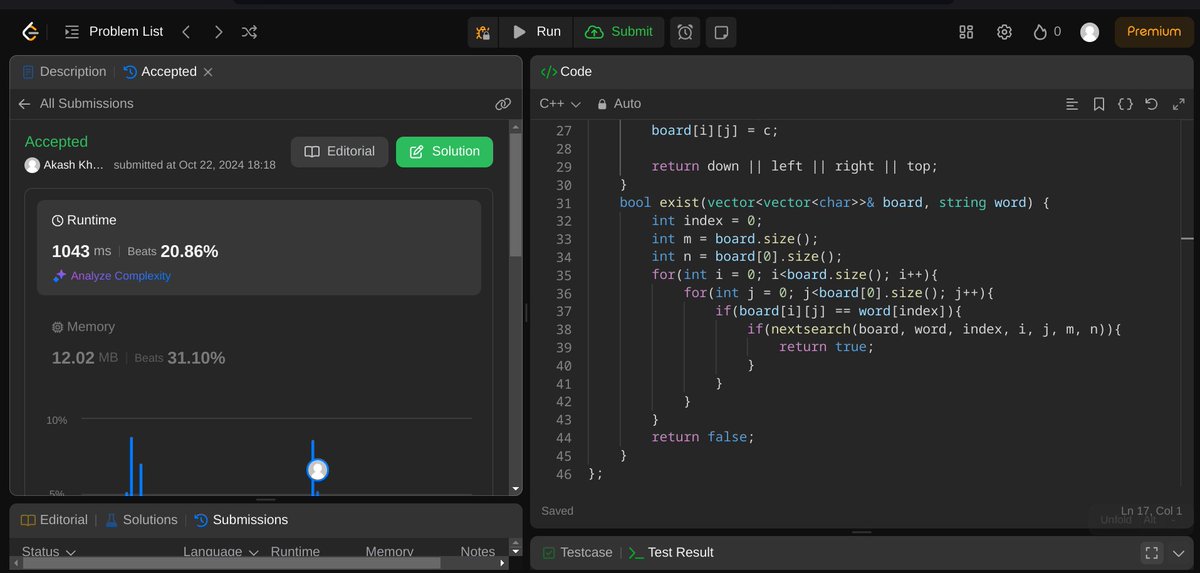
Task: Click the debugger icon beside Run
Action: tap(483, 32)
